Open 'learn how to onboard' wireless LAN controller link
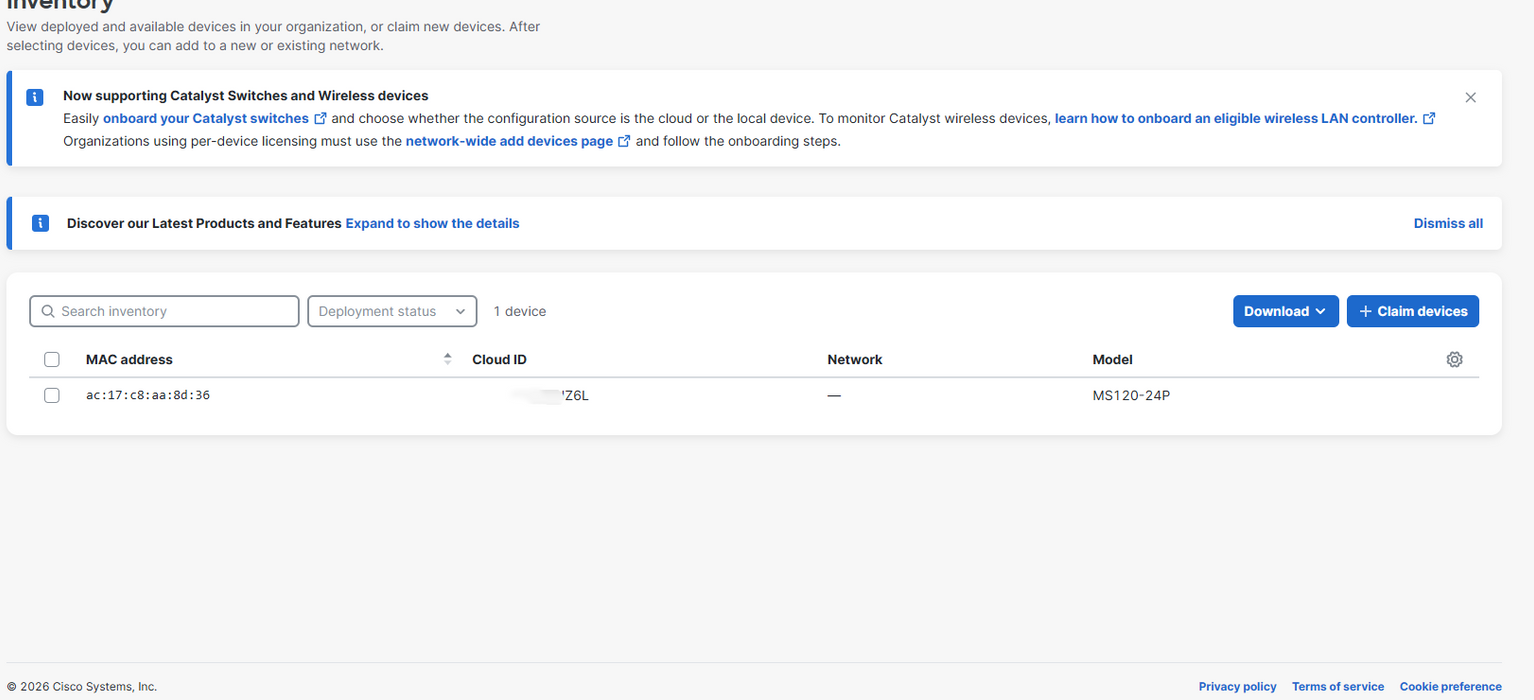This screenshot has height=700, width=1534. (1236, 118)
